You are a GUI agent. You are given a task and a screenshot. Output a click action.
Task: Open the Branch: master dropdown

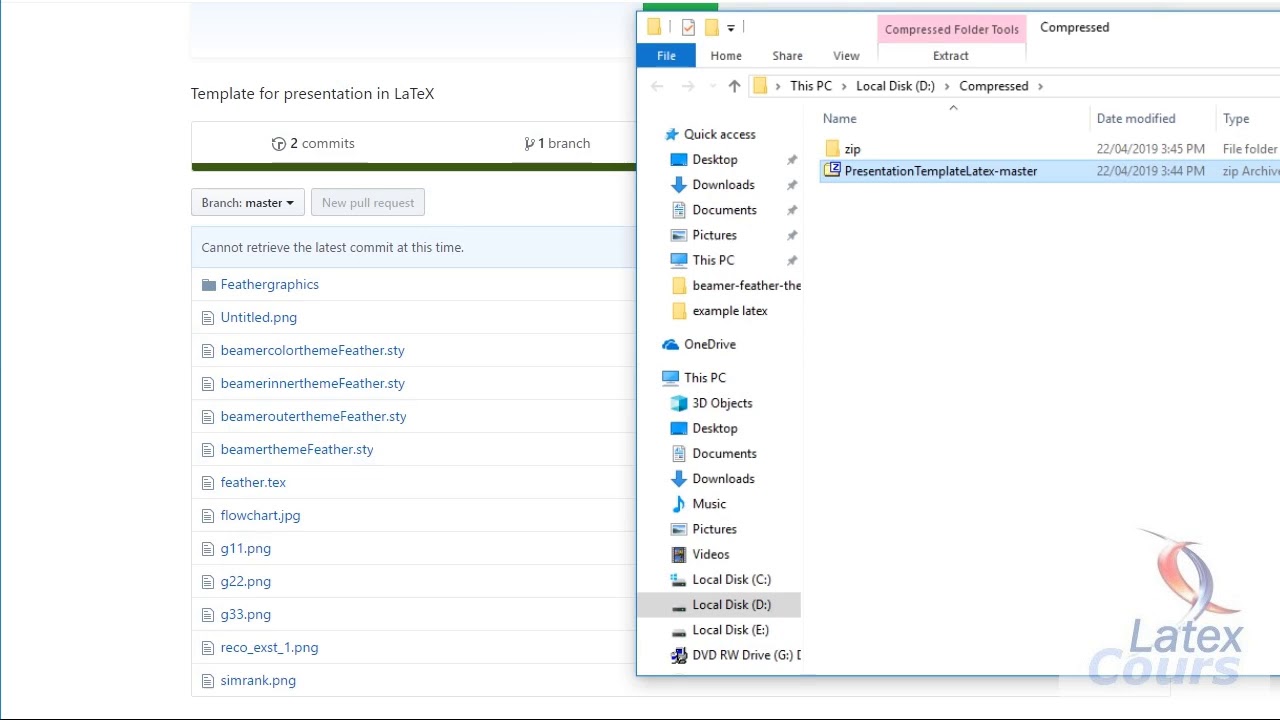tap(247, 203)
